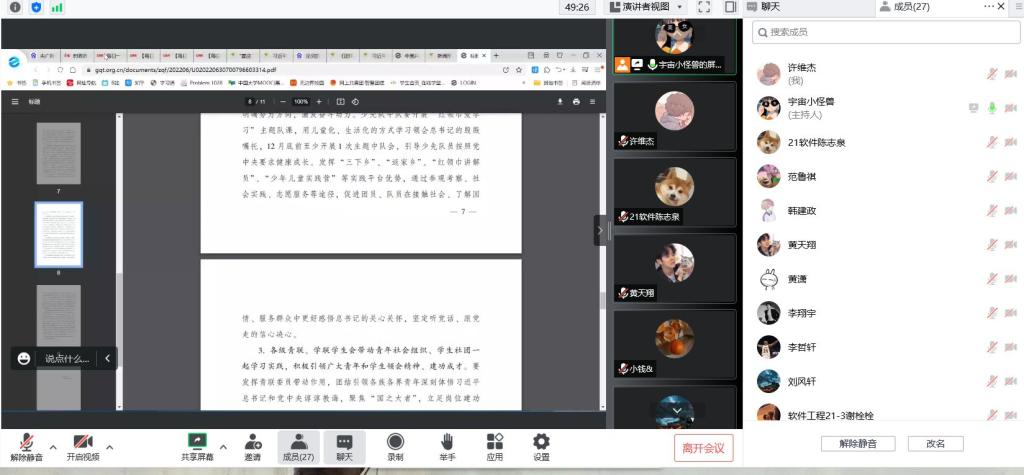Select the page 8 thumbnail in the PDF sidebar
The height and width of the screenshot is (475, 1024).
point(59,235)
